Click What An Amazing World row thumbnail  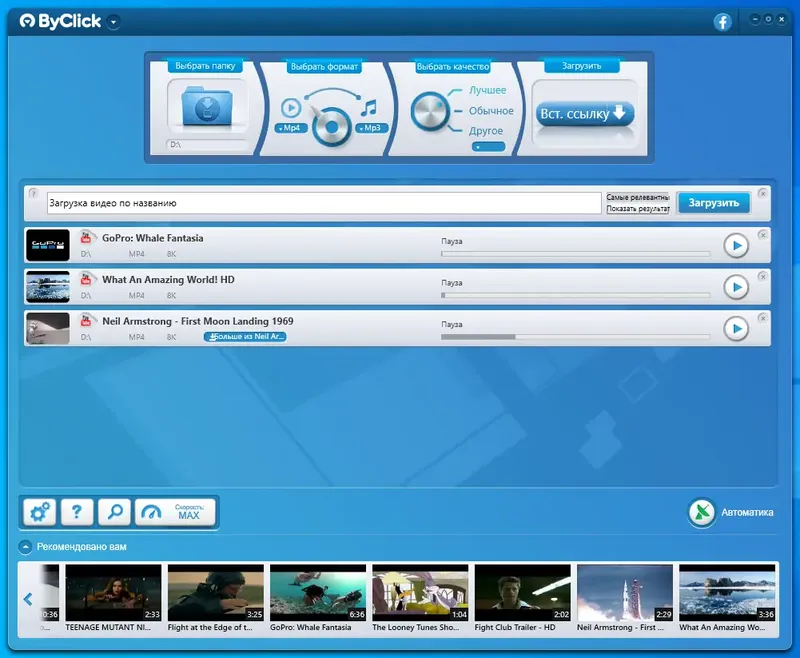point(48,287)
